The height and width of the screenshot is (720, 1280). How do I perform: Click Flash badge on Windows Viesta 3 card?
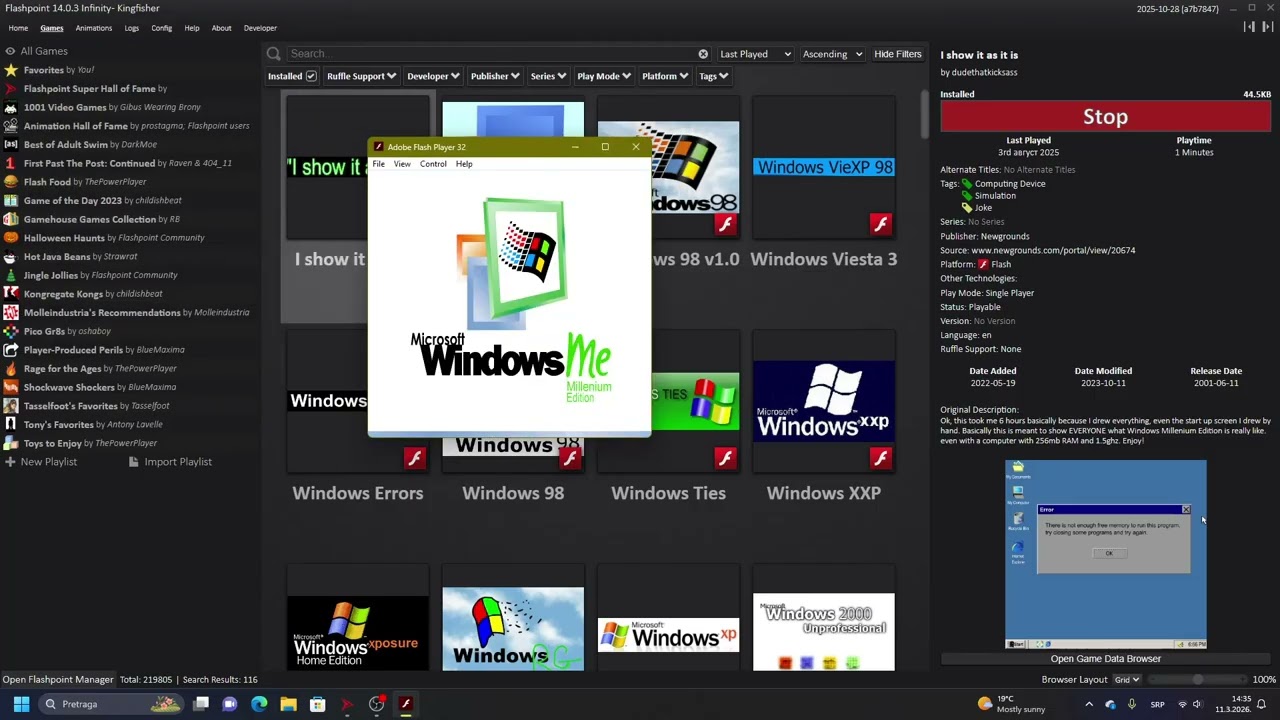click(x=880, y=224)
